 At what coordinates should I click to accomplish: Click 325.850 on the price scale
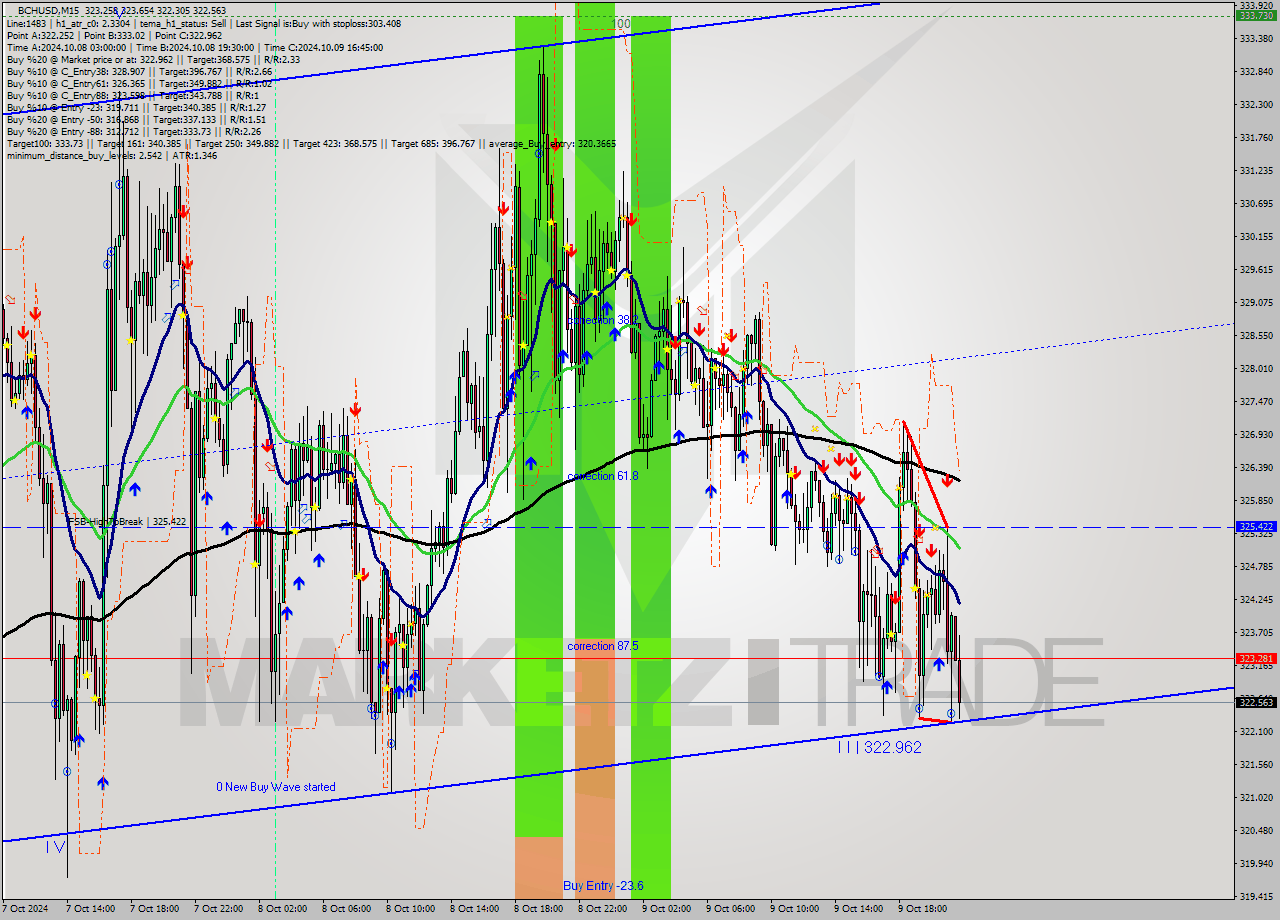click(x=1256, y=500)
